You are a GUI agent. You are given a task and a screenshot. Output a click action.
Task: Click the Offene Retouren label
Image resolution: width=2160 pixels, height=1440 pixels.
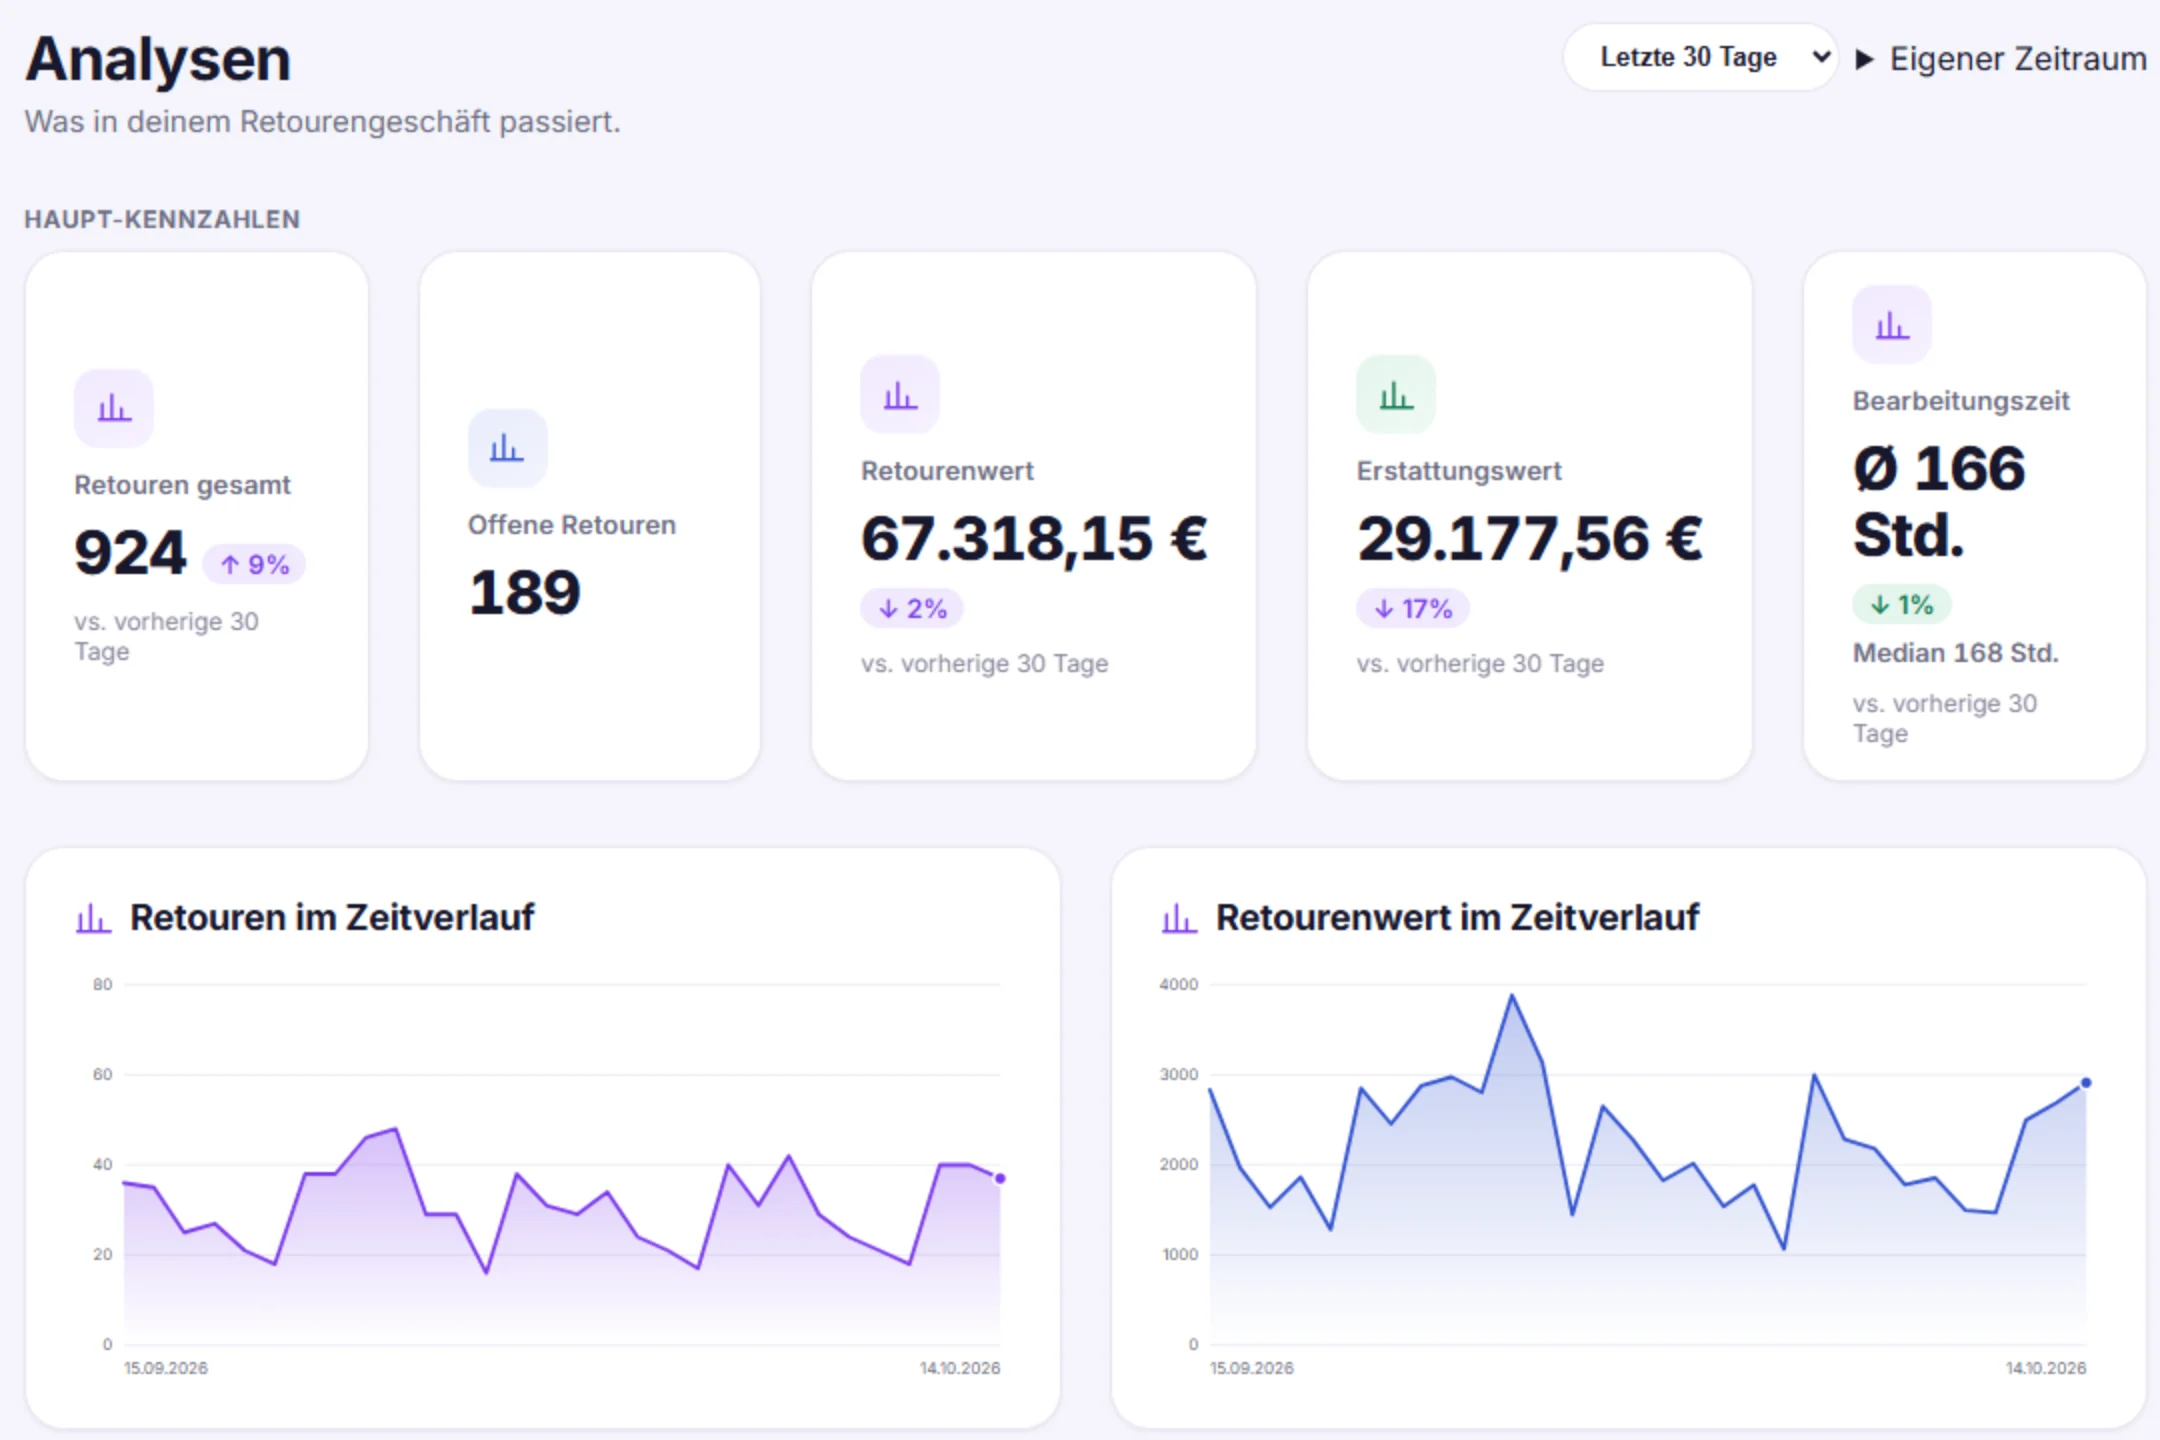572,525
